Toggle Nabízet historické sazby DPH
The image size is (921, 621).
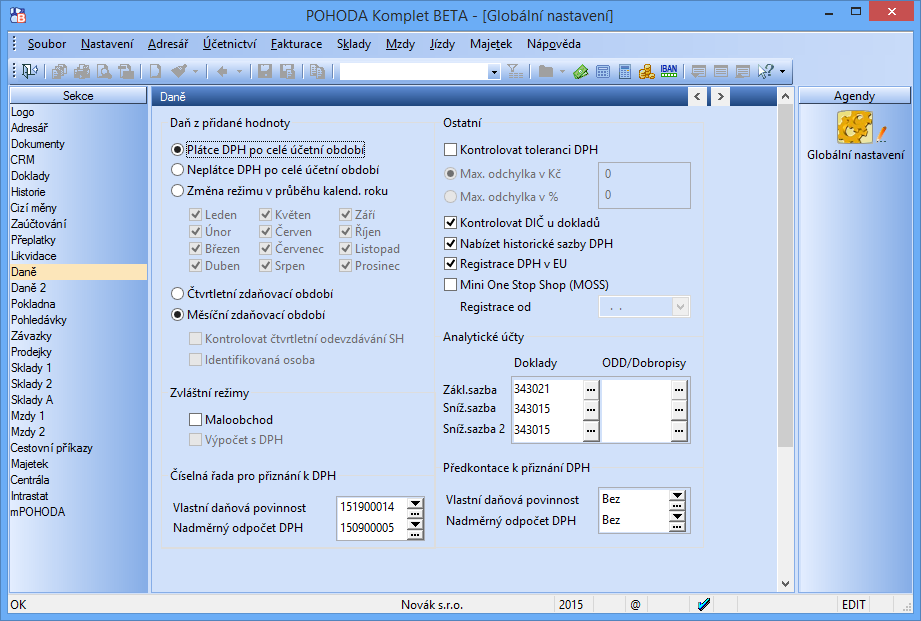[451, 243]
